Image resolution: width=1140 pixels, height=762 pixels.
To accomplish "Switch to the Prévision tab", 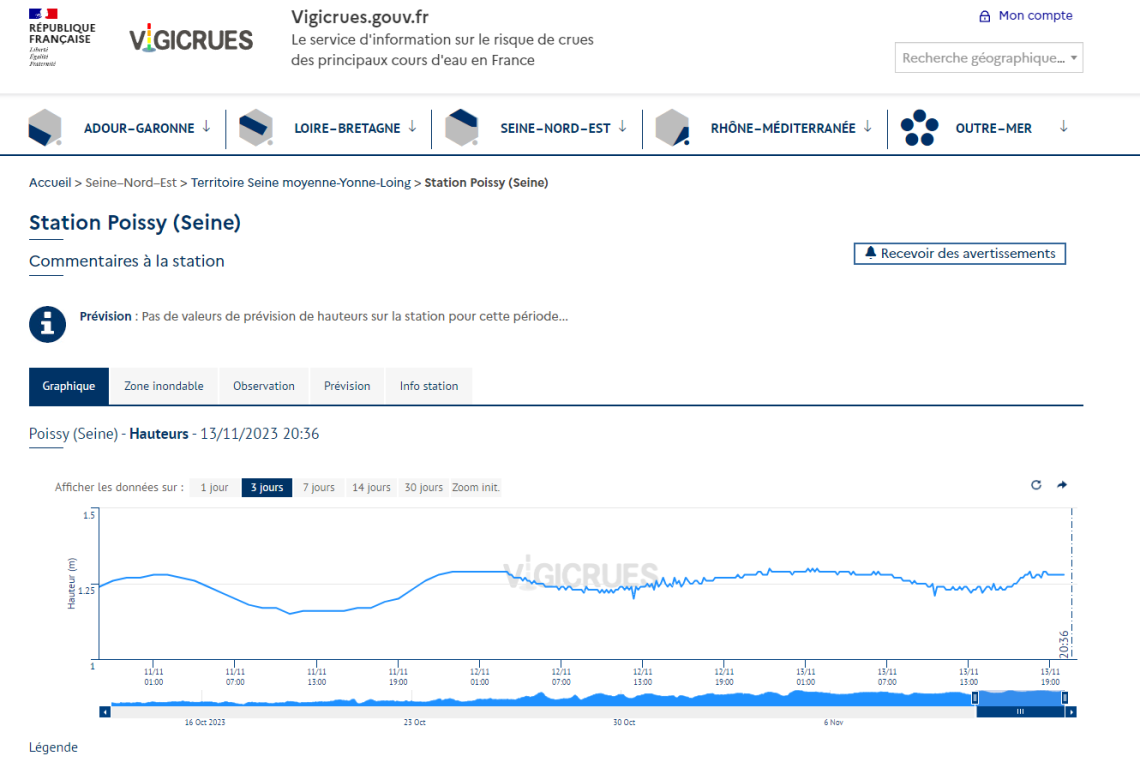I will pos(347,386).
